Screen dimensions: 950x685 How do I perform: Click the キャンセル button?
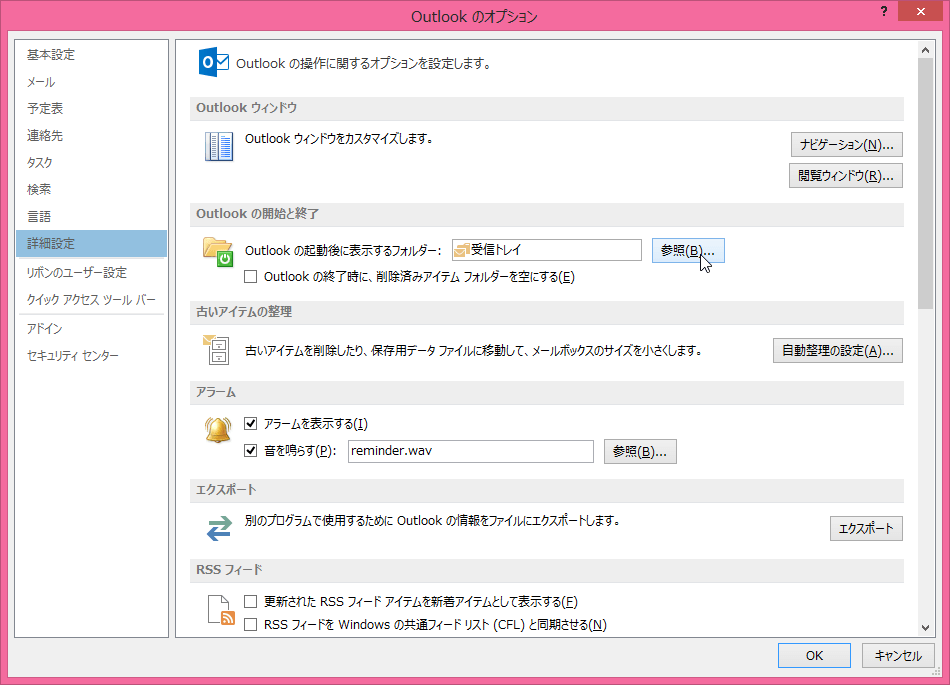point(899,655)
